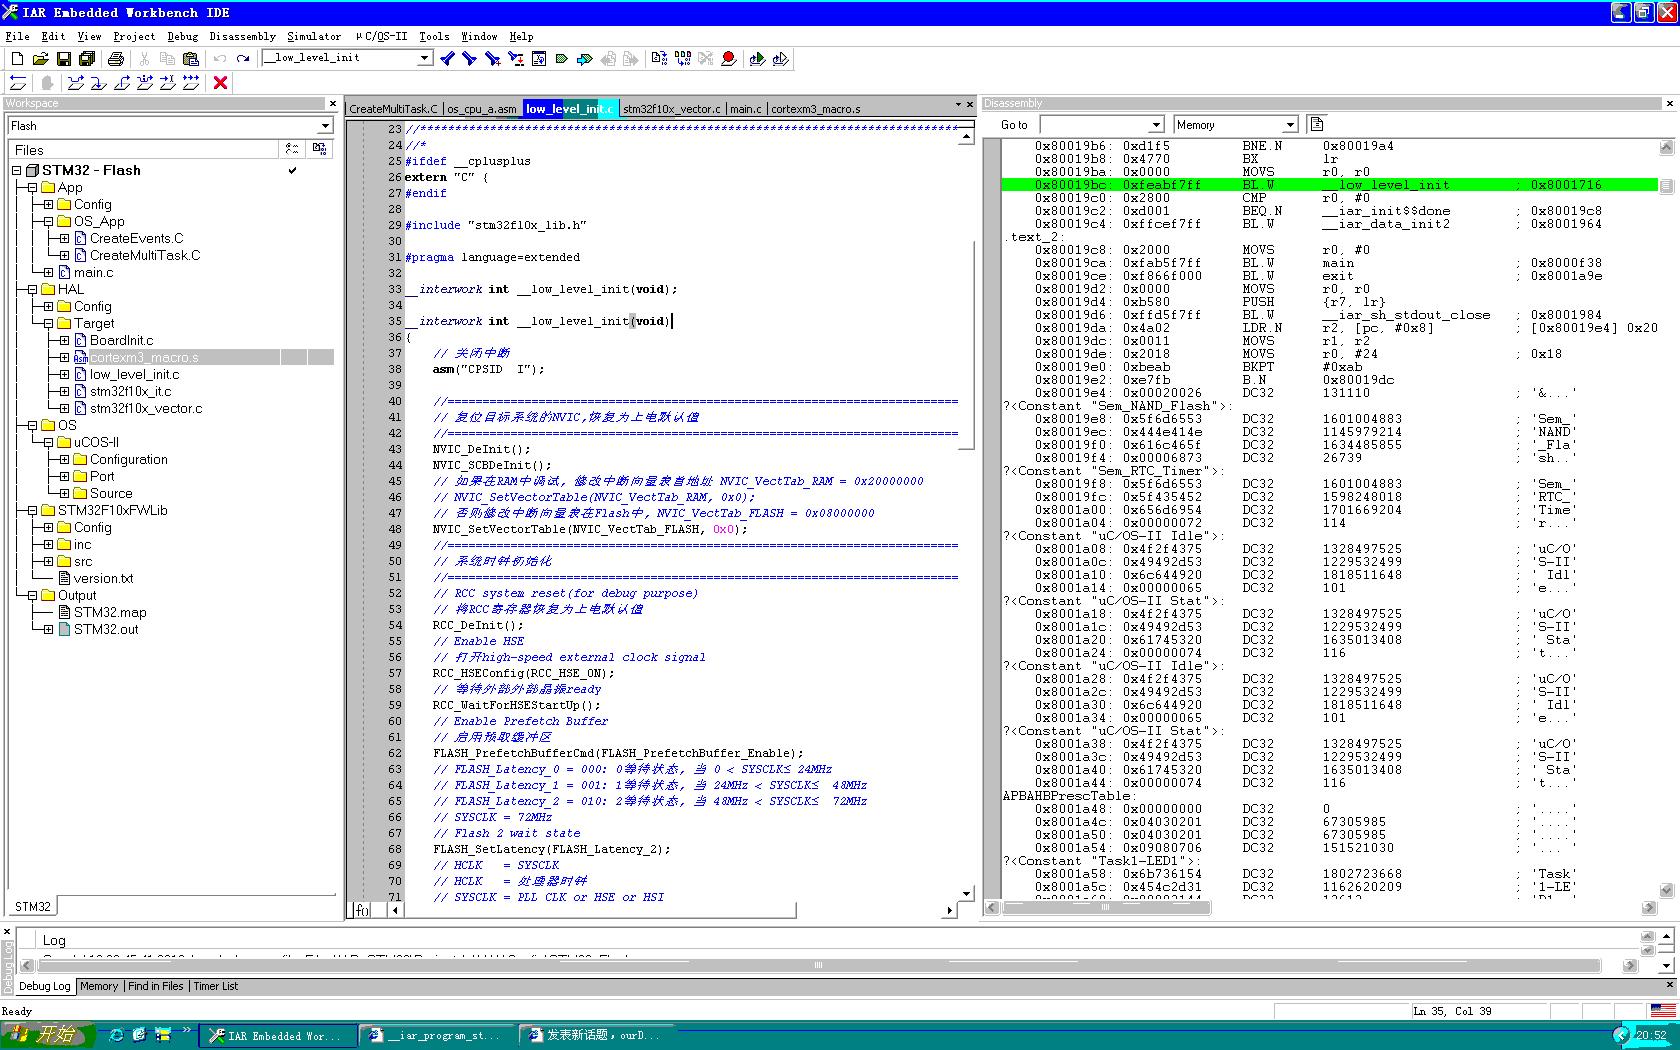Click the Toggle Bookmark green flag icon

point(562,59)
